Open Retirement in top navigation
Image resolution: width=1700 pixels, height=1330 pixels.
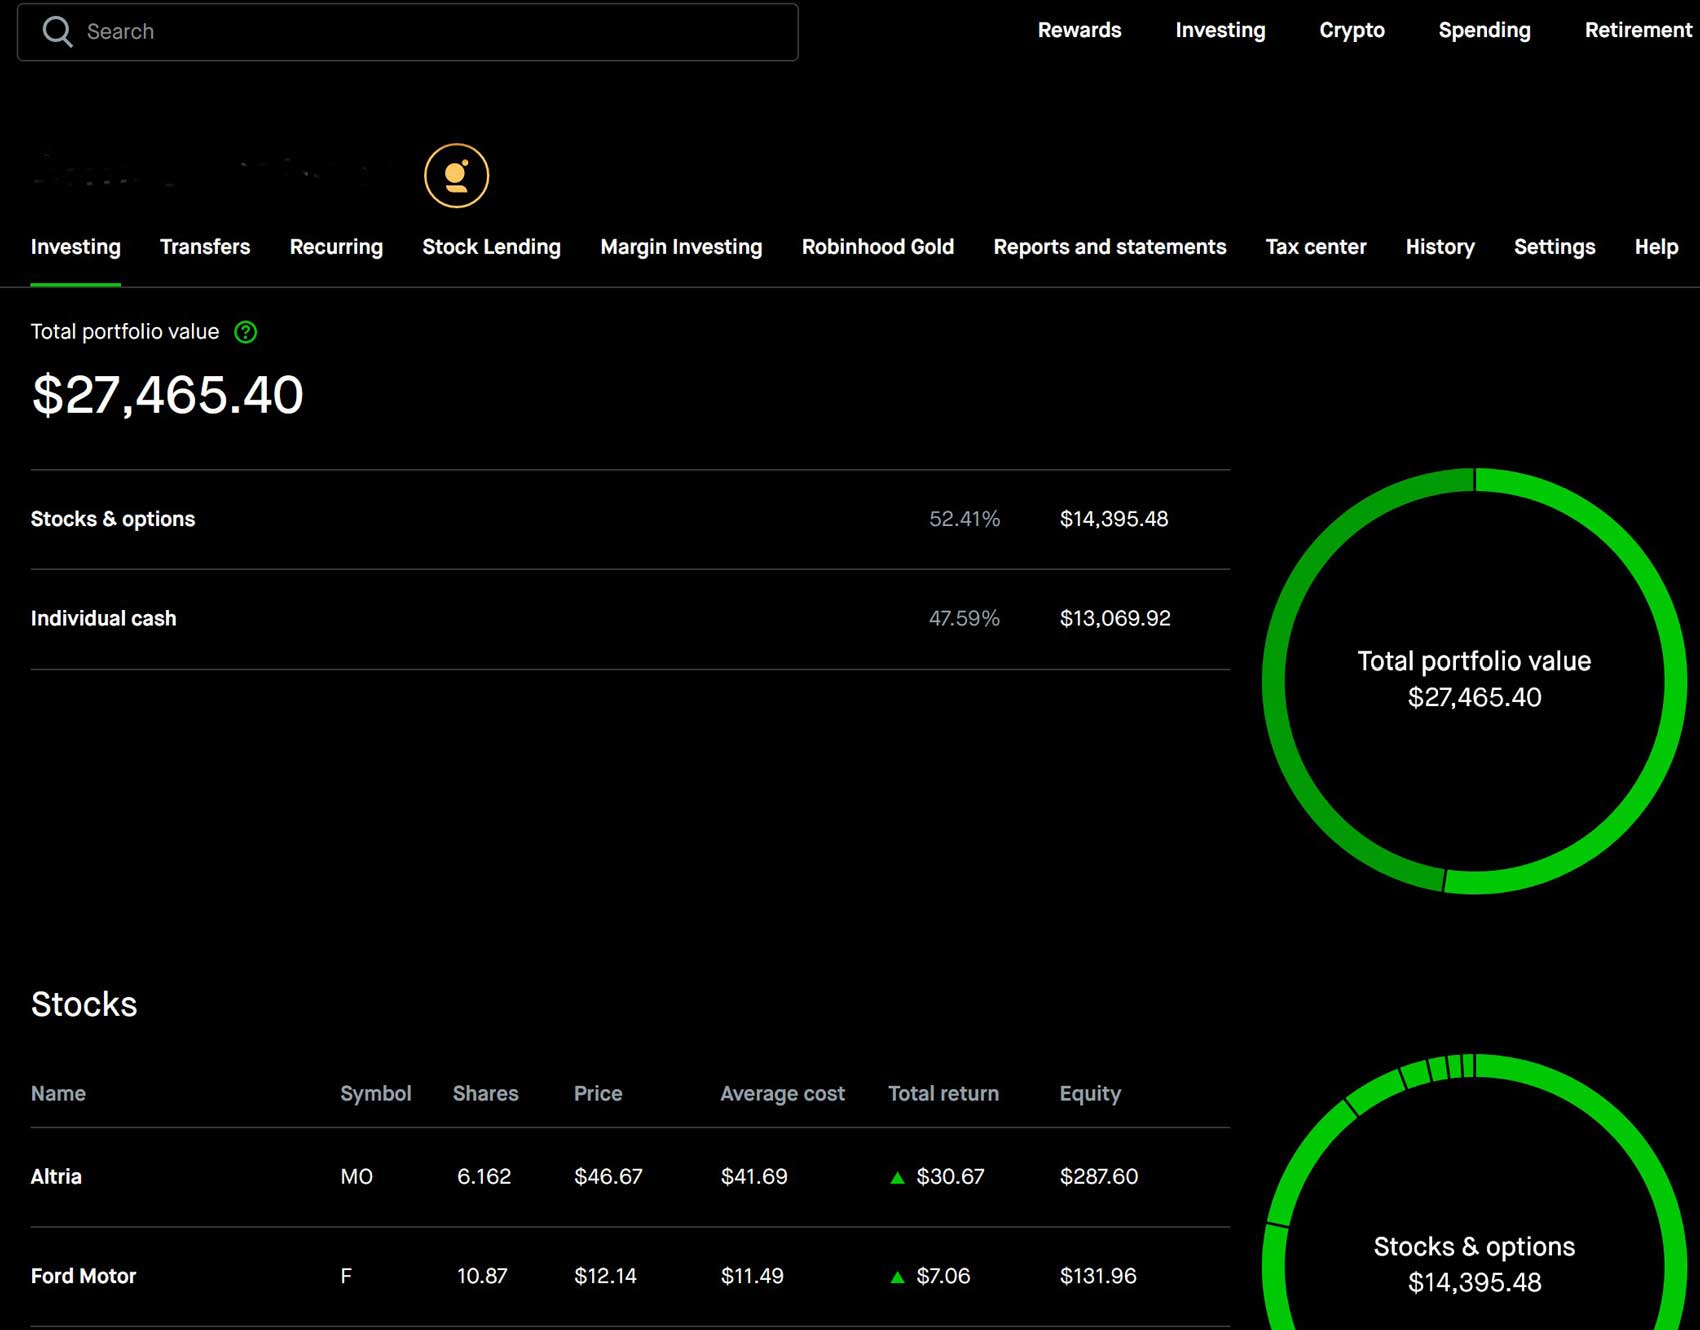(1638, 30)
